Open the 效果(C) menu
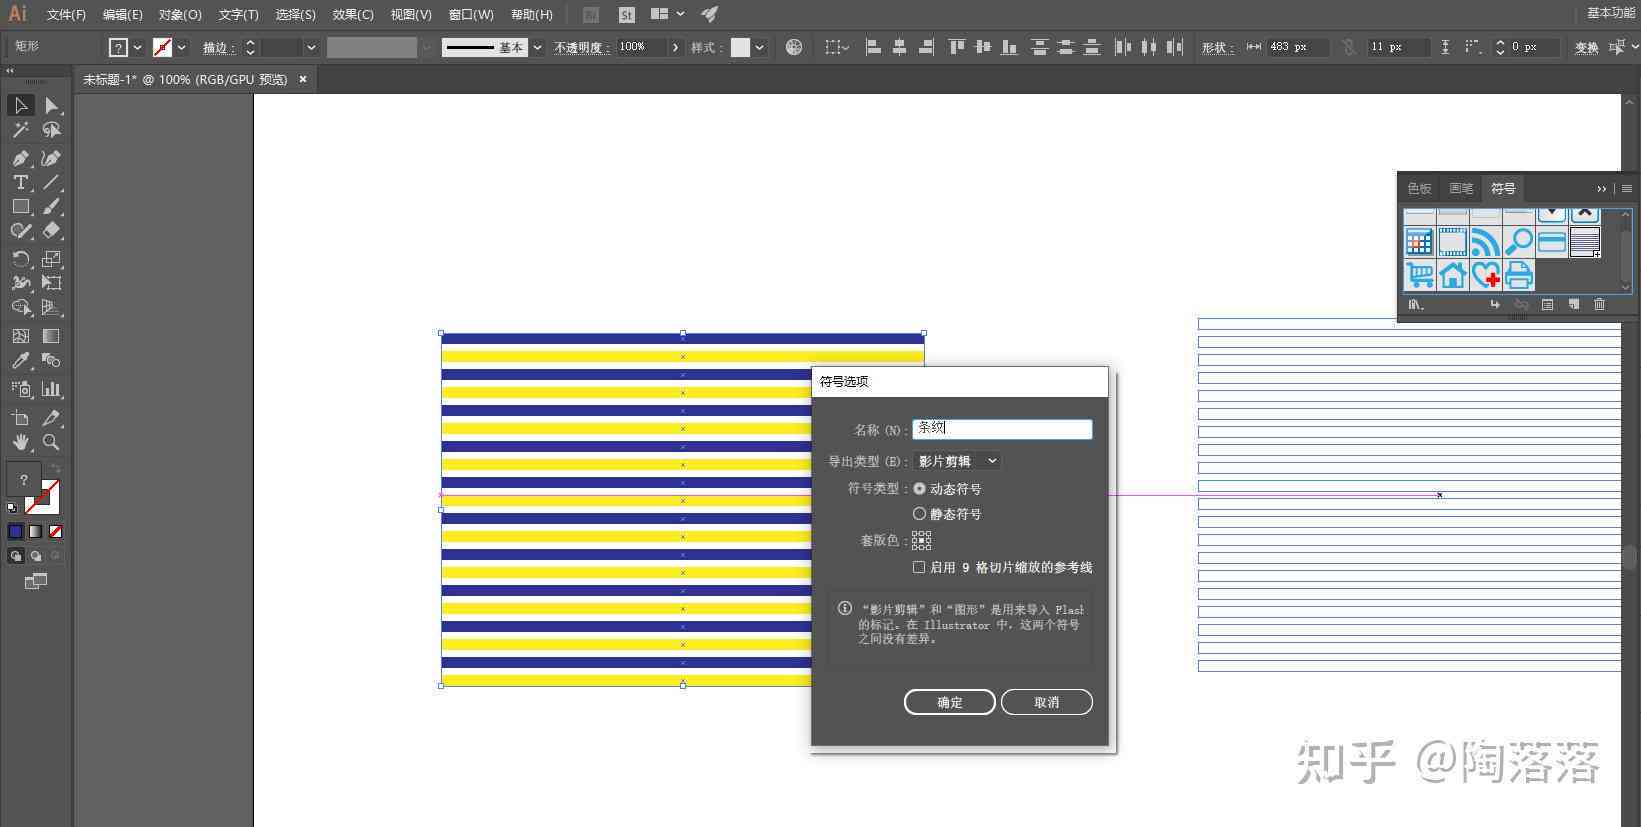Viewport: 1641px width, 827px height. coord(353,15)
